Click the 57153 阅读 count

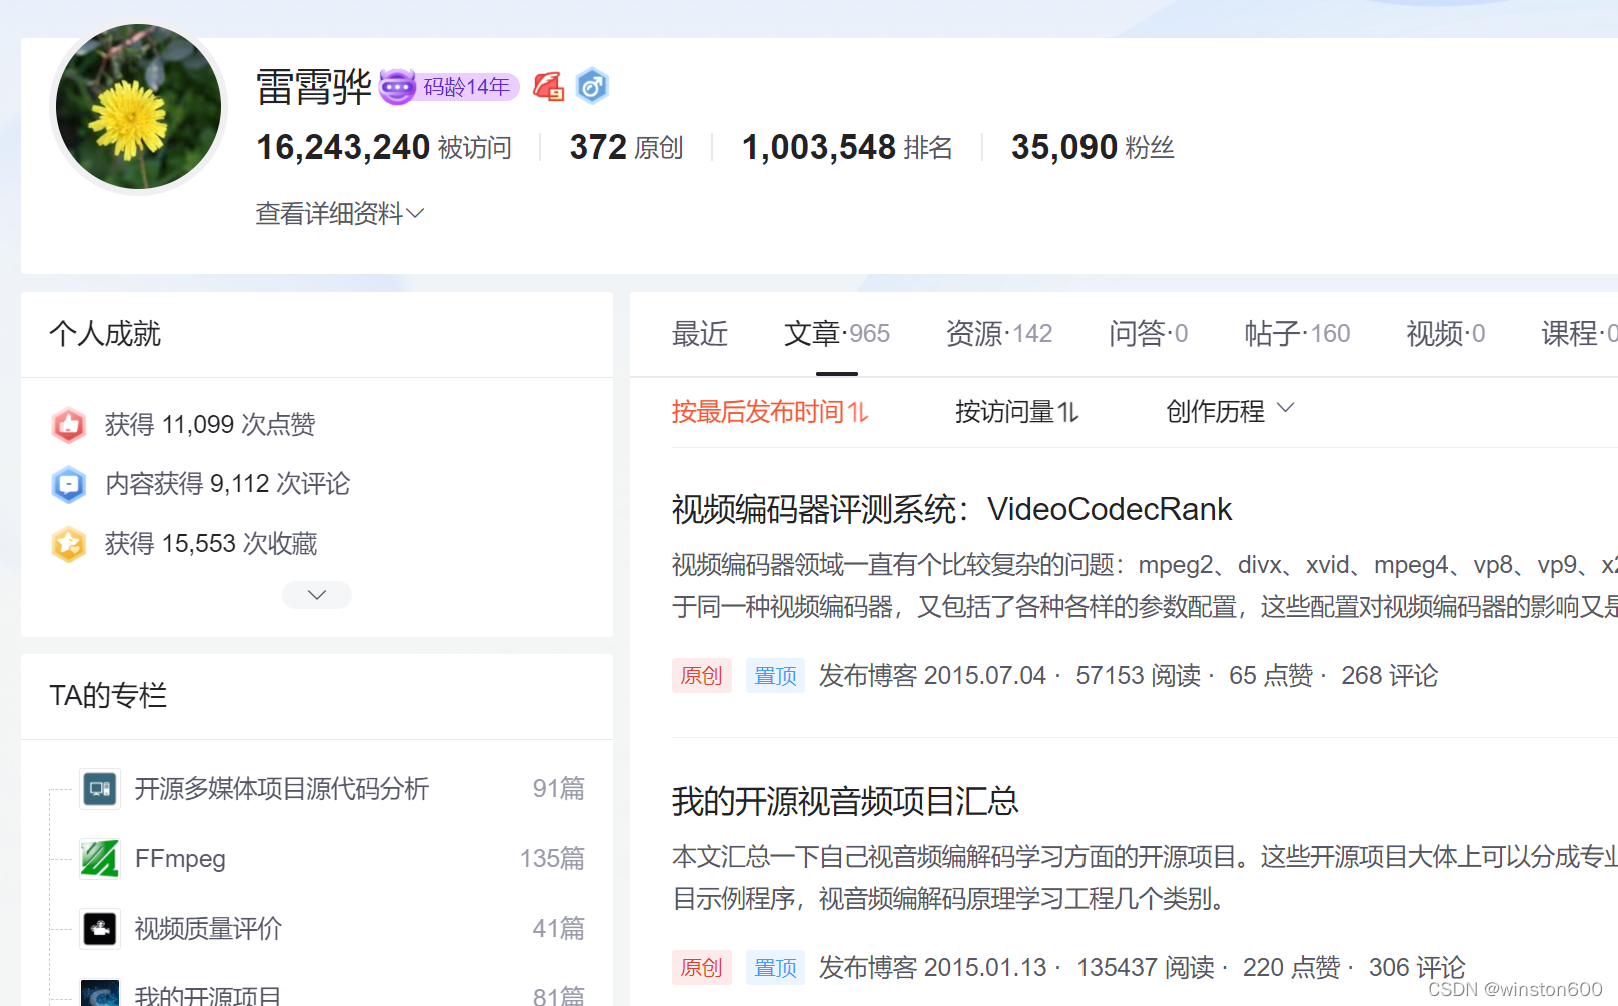[x=1138, y=676]
